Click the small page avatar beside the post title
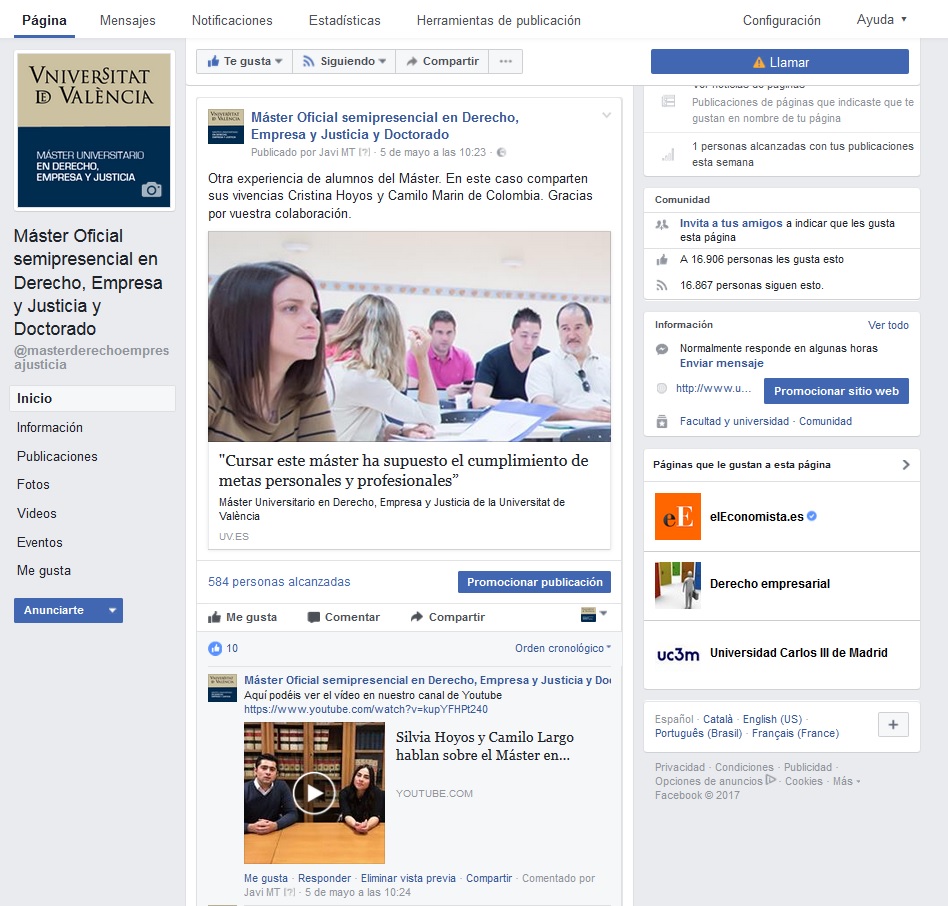This screenshot has width=948, height=906. click(x=226, y=126)
